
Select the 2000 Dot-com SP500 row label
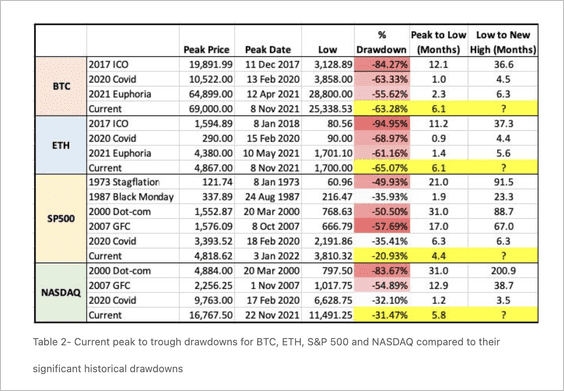pyautogui.click(x=120, y=212)
